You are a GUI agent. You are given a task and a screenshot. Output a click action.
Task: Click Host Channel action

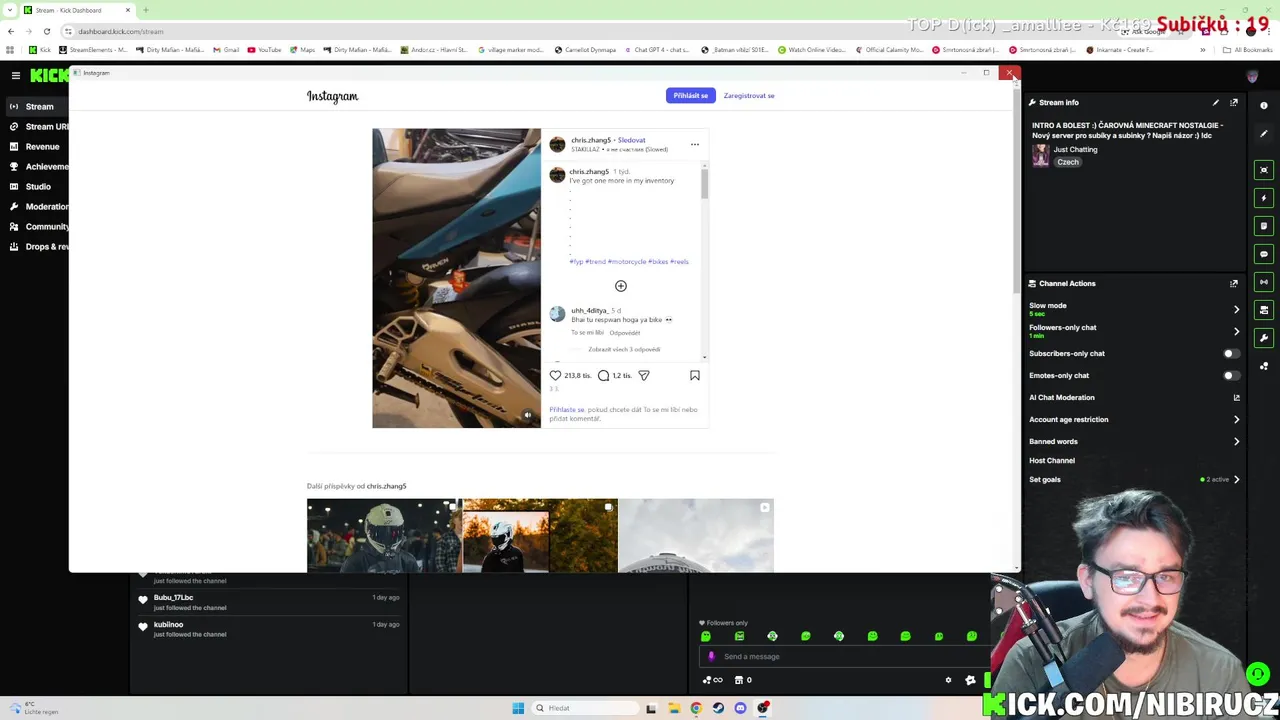(x=1052, y=460)
